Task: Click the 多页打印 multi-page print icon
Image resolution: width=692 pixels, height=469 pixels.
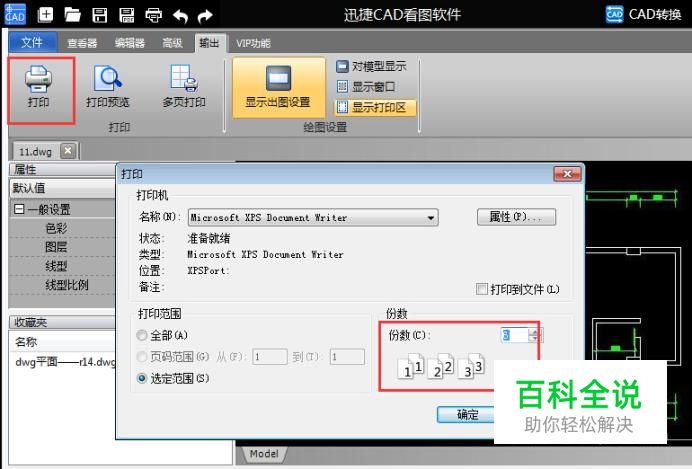Action: [x=184, y=87]
